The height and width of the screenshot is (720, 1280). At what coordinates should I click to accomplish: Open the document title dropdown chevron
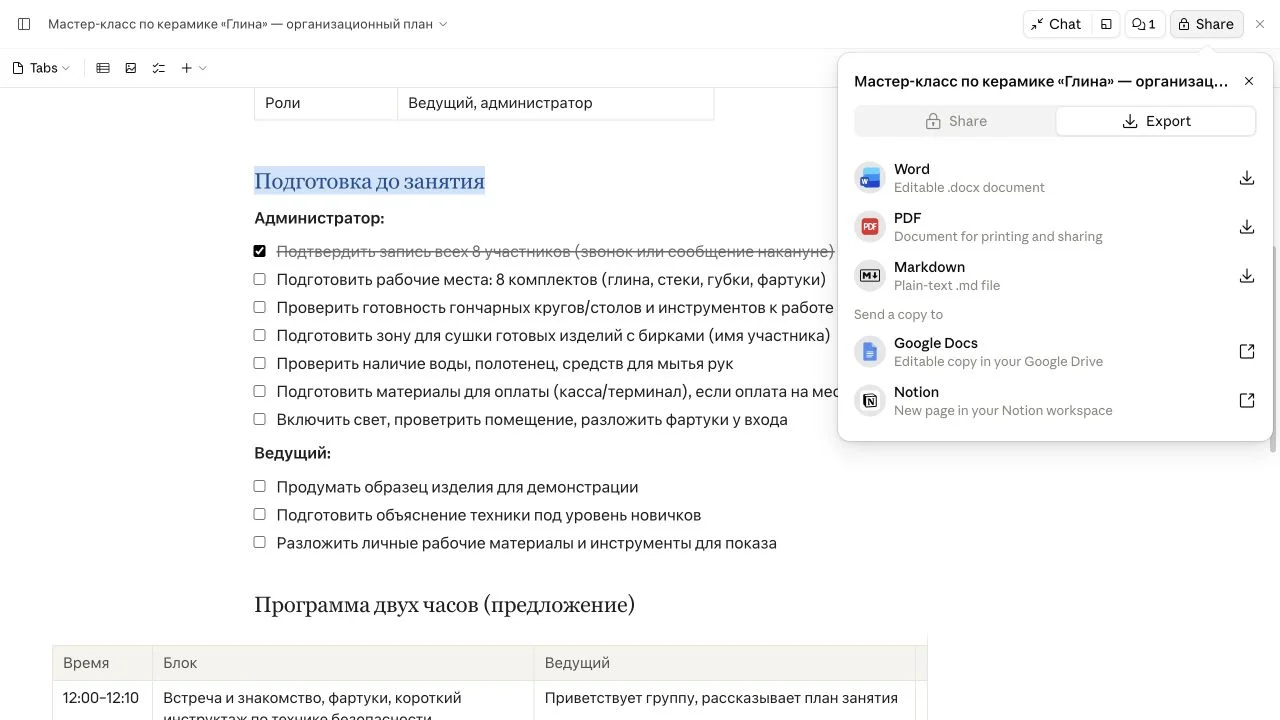(x=443, y=24)
